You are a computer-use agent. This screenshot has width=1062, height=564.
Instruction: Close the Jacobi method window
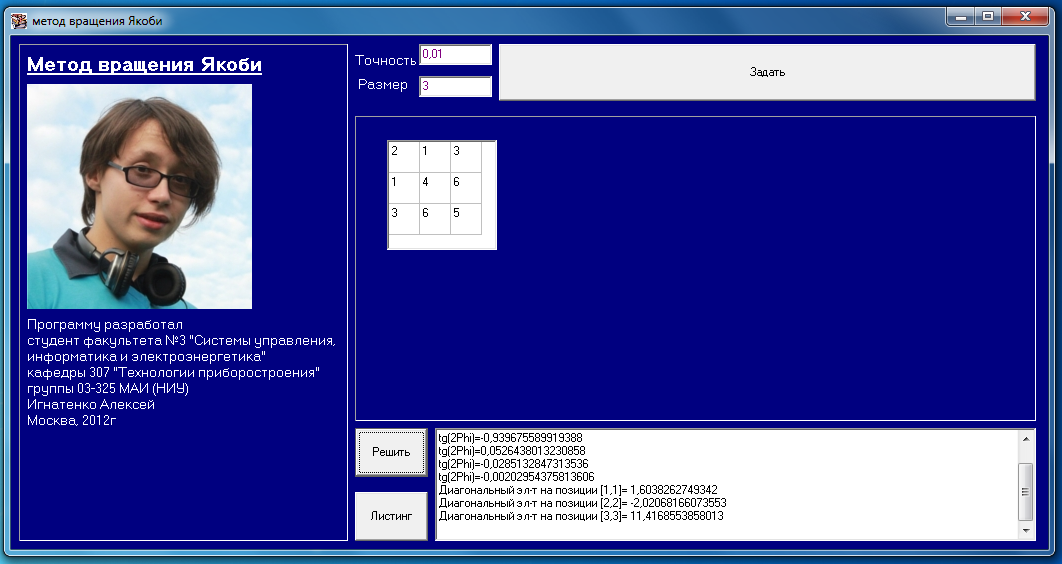(1025, 16)
